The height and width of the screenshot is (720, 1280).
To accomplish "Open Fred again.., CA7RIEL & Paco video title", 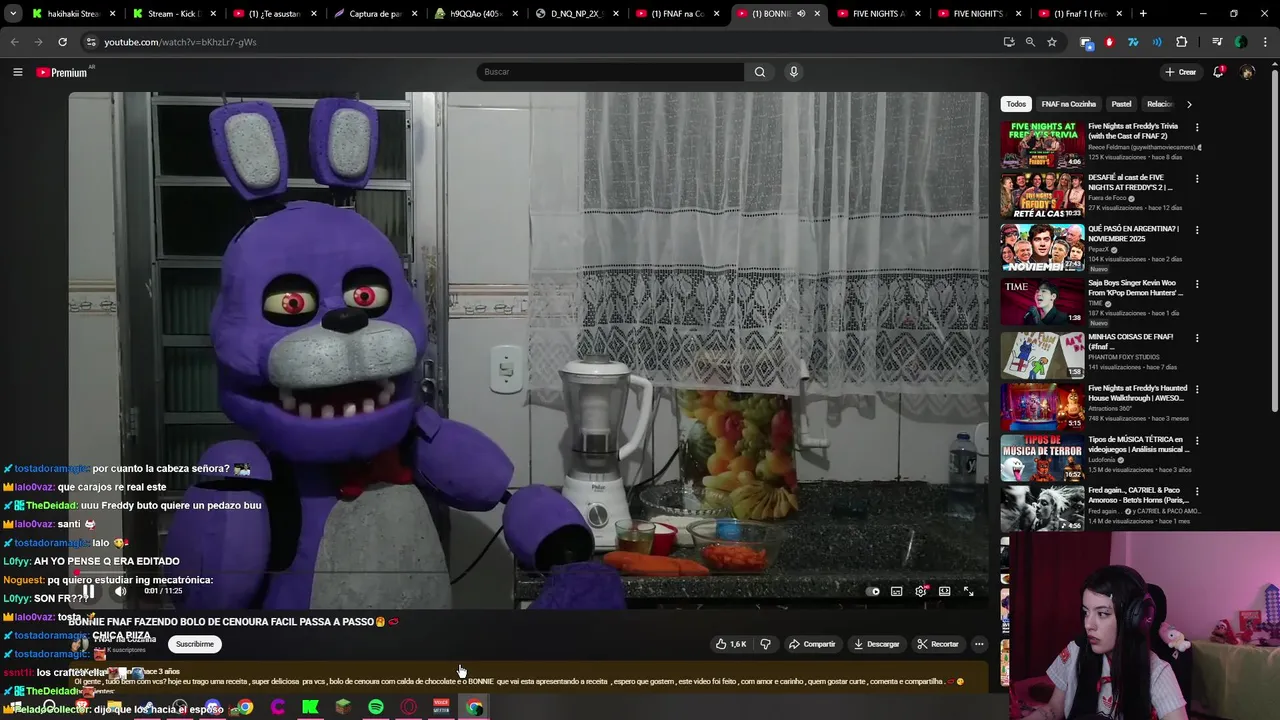I will click(x=1138, y=495).
